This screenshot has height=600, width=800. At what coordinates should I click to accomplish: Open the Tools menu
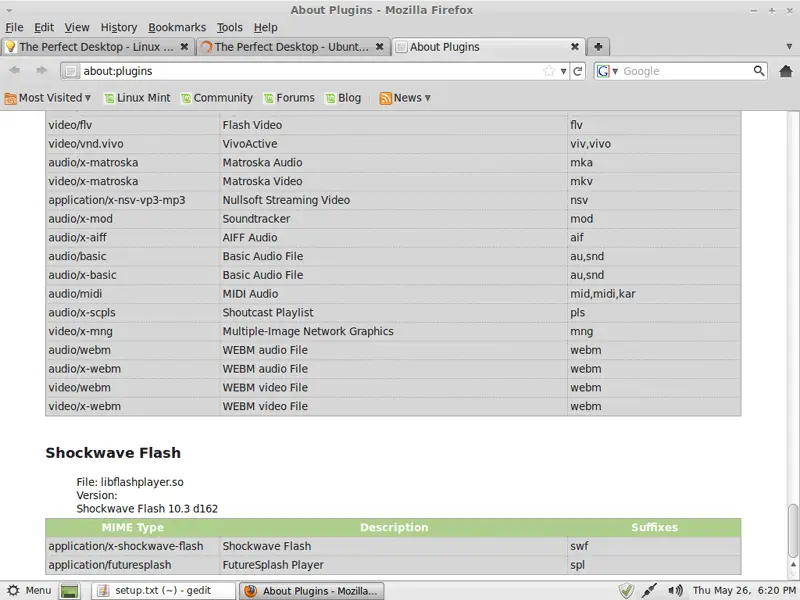click(x=230, y=28)
